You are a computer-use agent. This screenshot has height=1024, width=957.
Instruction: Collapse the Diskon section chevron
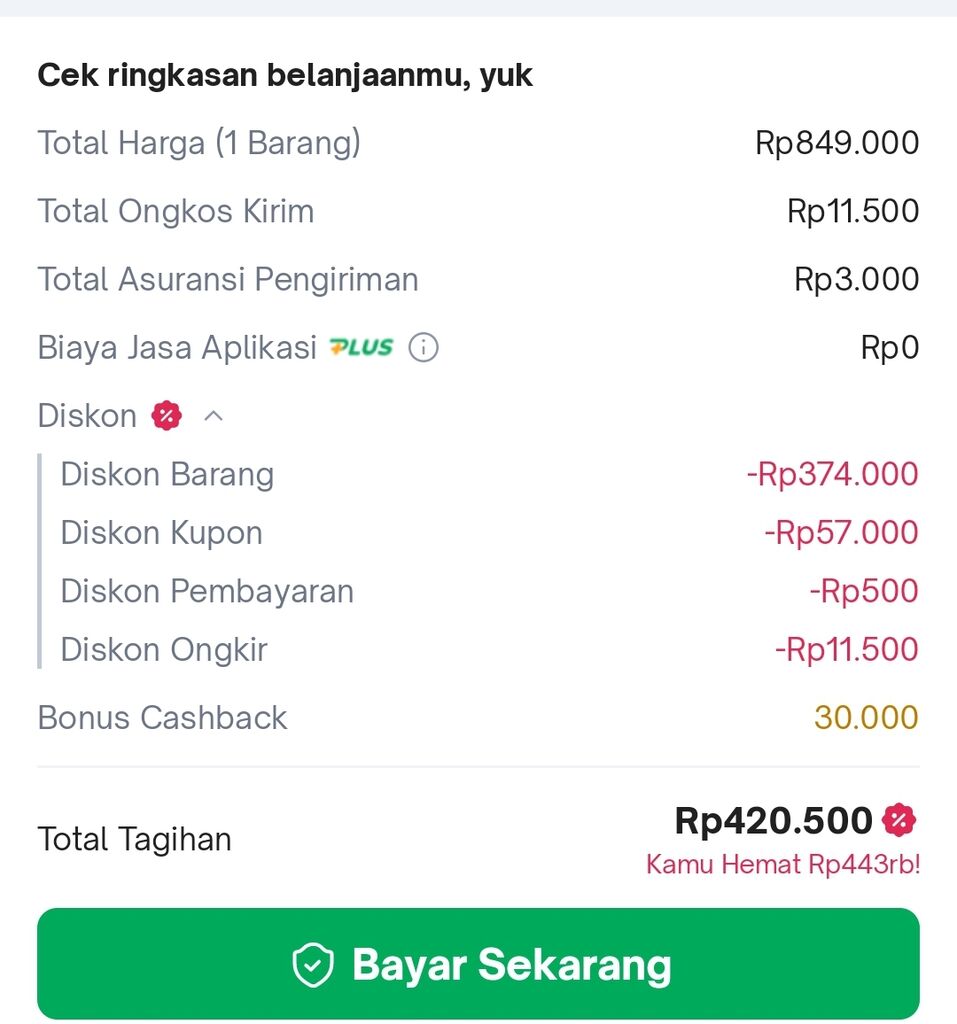[214, 416]
